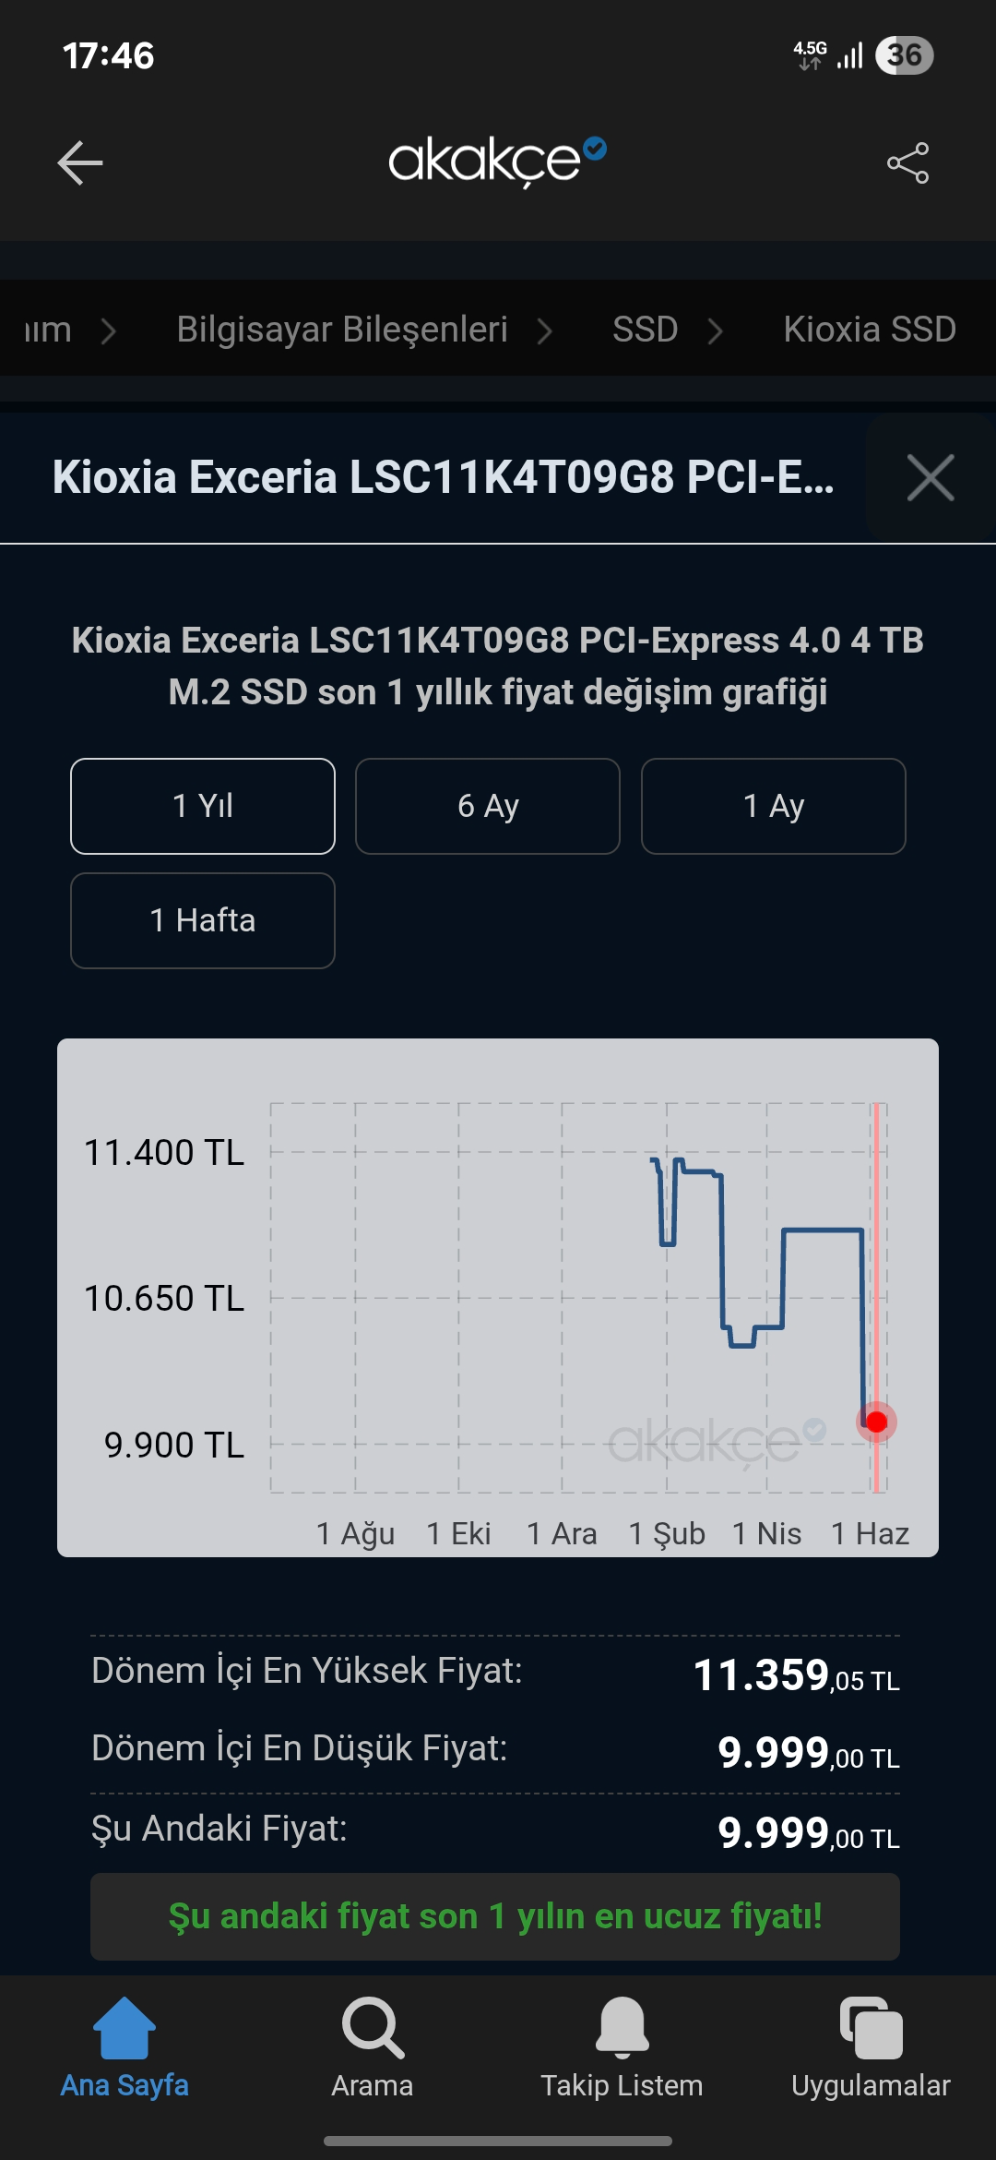Select the 1 Ay period
The image size is (996, 2160).
[x=774, y=806]
